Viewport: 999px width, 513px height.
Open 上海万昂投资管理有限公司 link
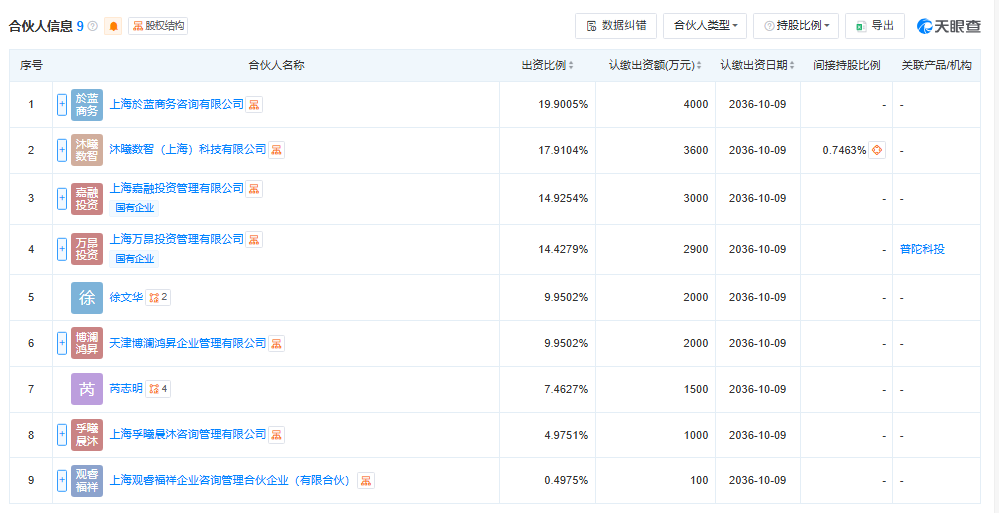coord(176,239)
